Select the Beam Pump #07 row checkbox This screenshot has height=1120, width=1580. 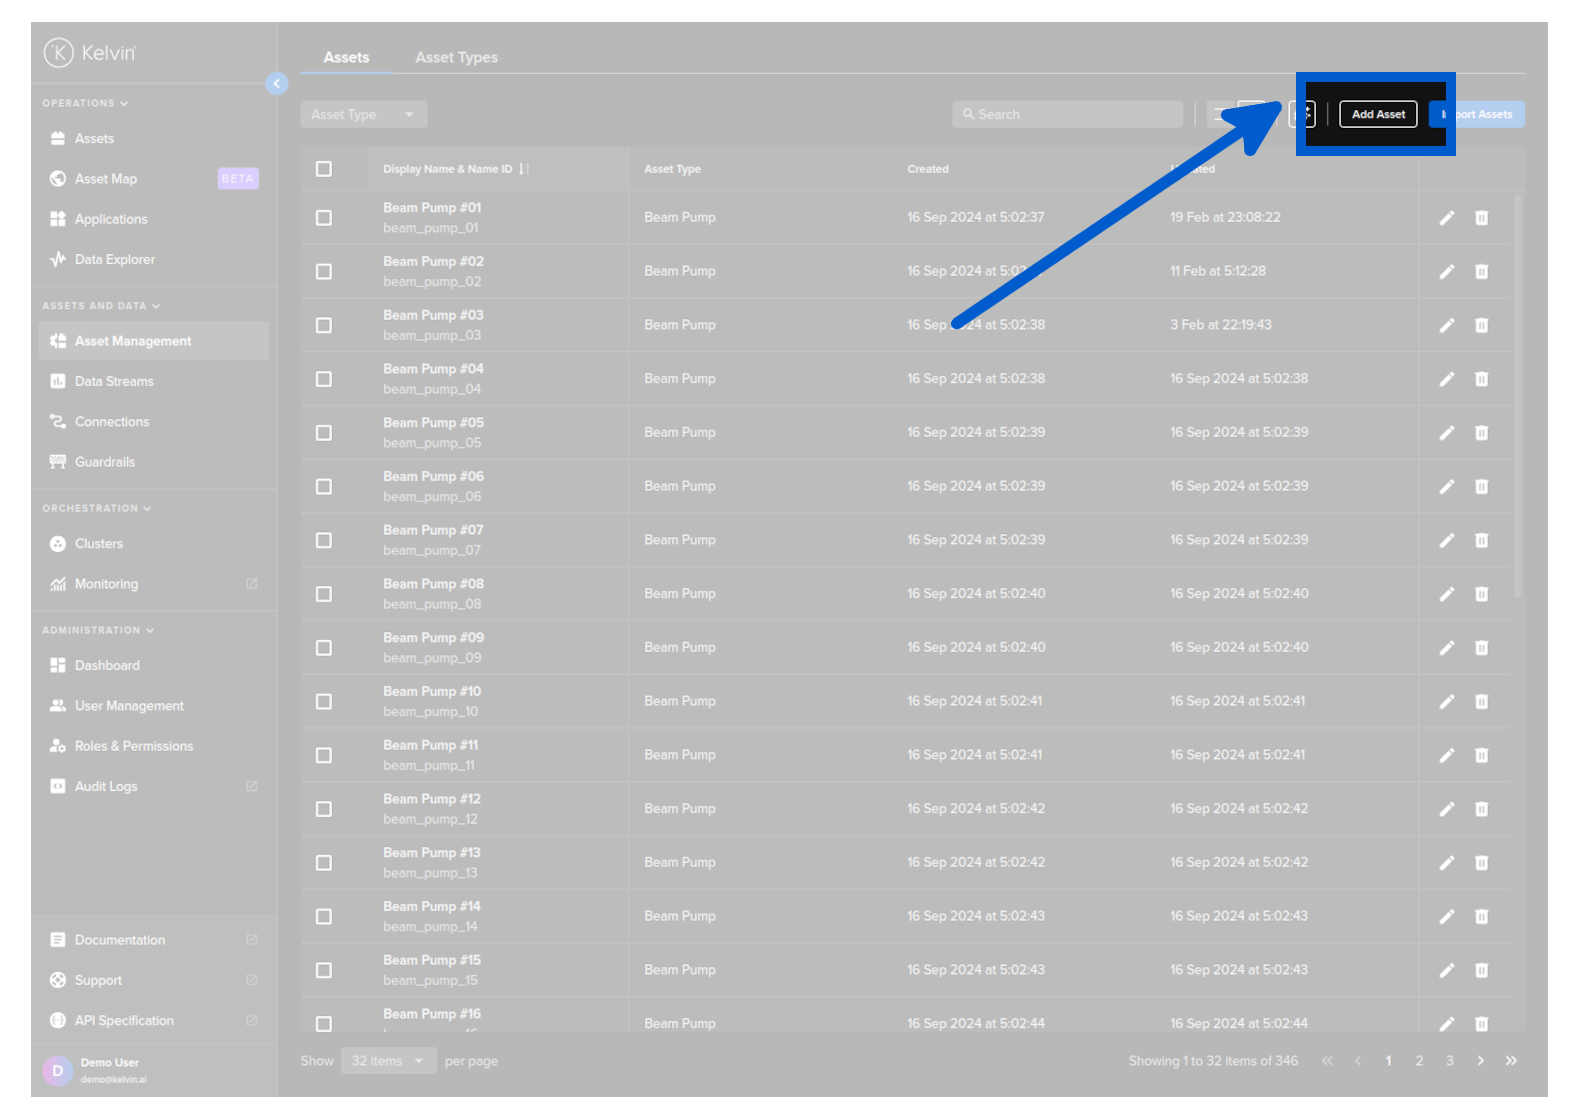324,541
